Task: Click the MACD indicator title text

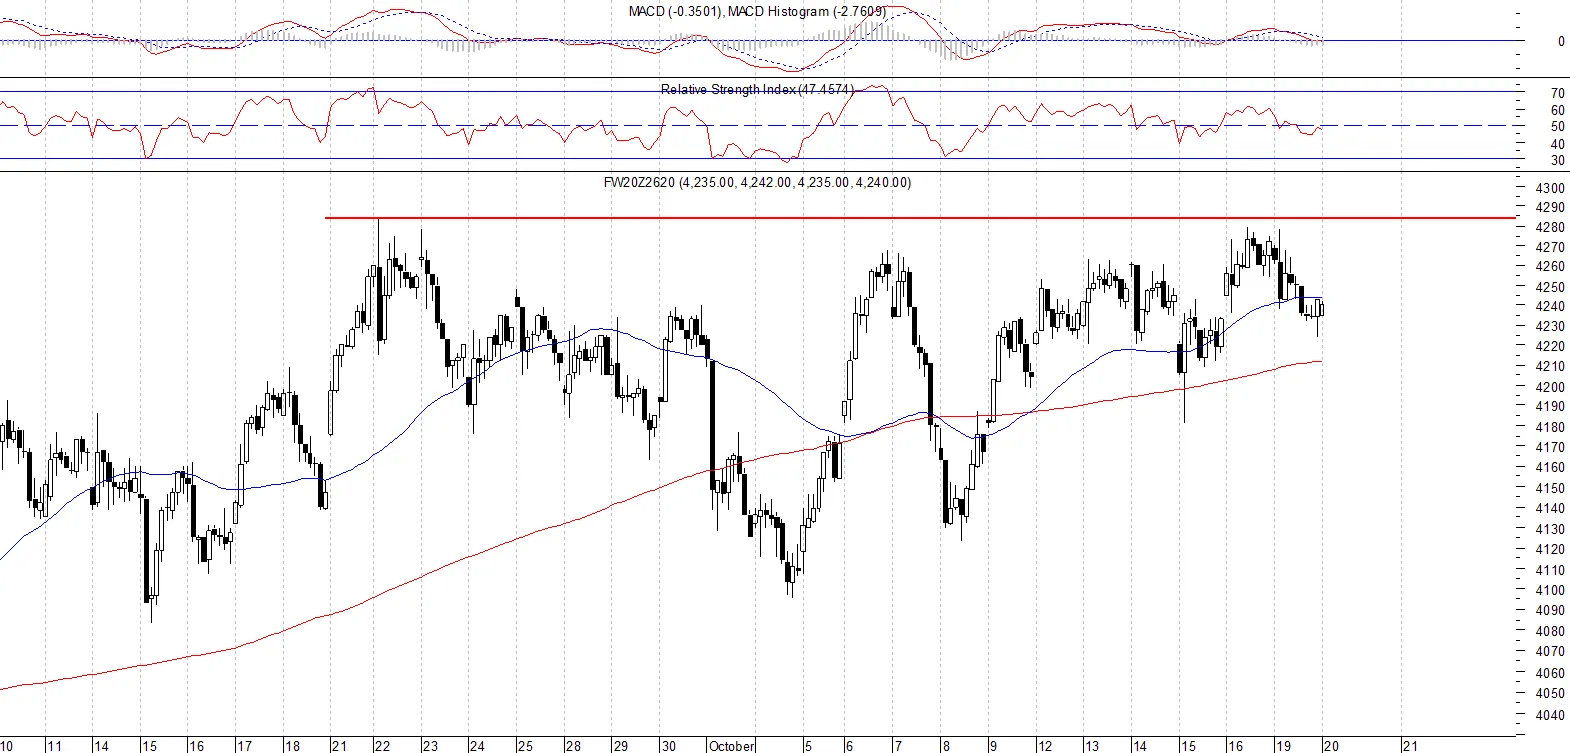Action: coord(757,12)
